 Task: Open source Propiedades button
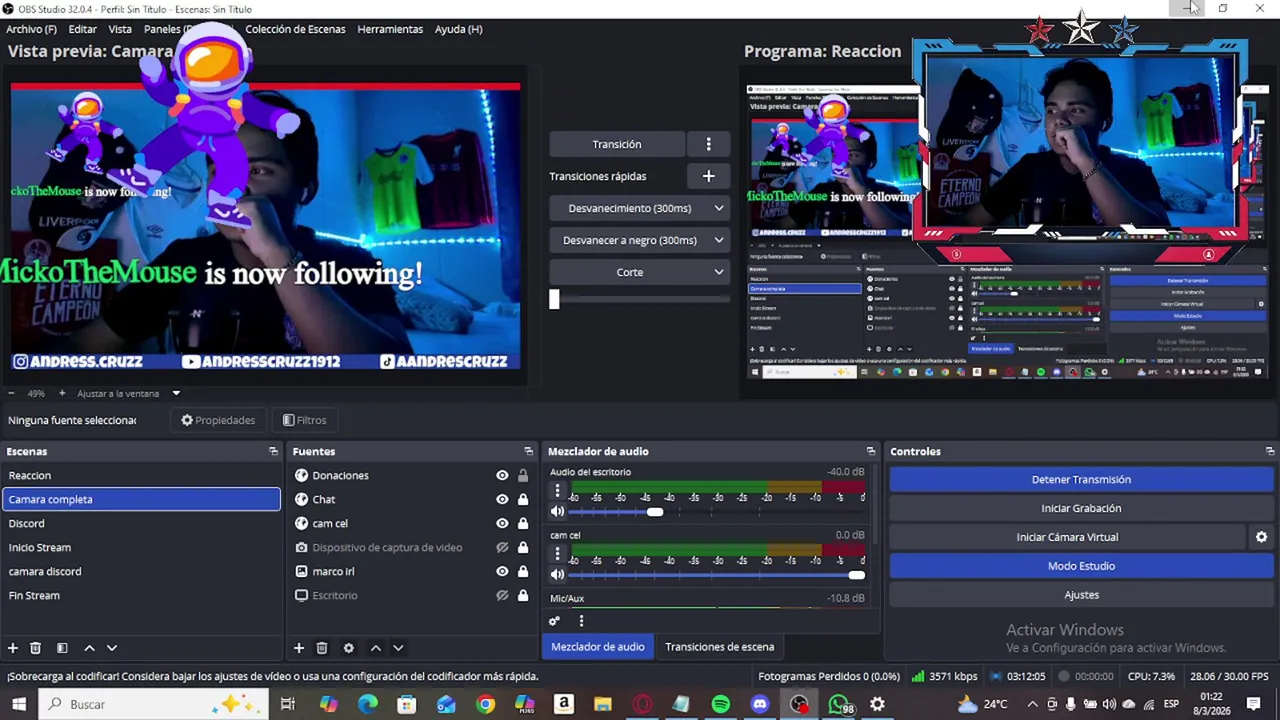point(218,420)
